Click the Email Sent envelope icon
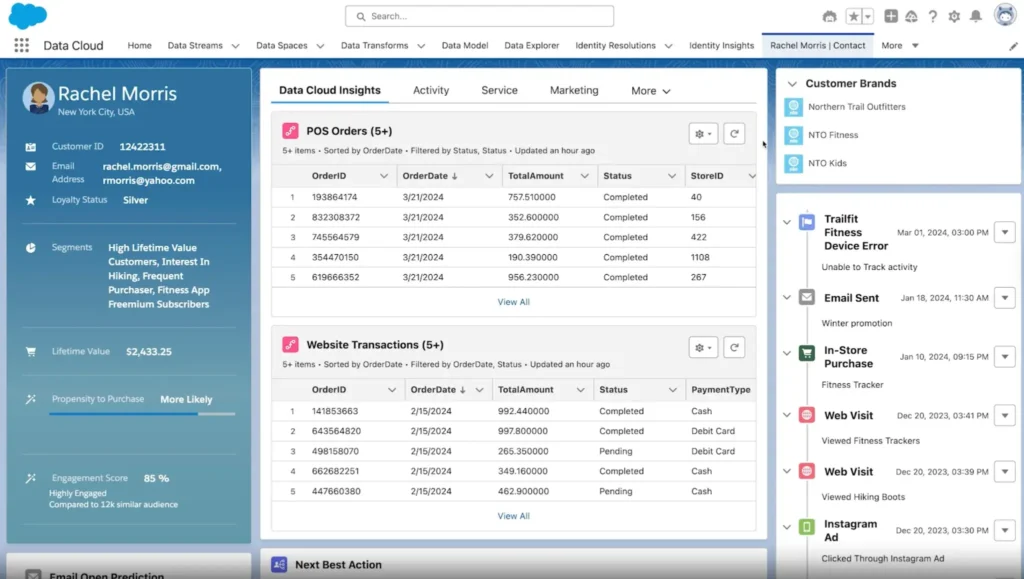This screenshot has width=1024, height=579. (x=807, y=297)
